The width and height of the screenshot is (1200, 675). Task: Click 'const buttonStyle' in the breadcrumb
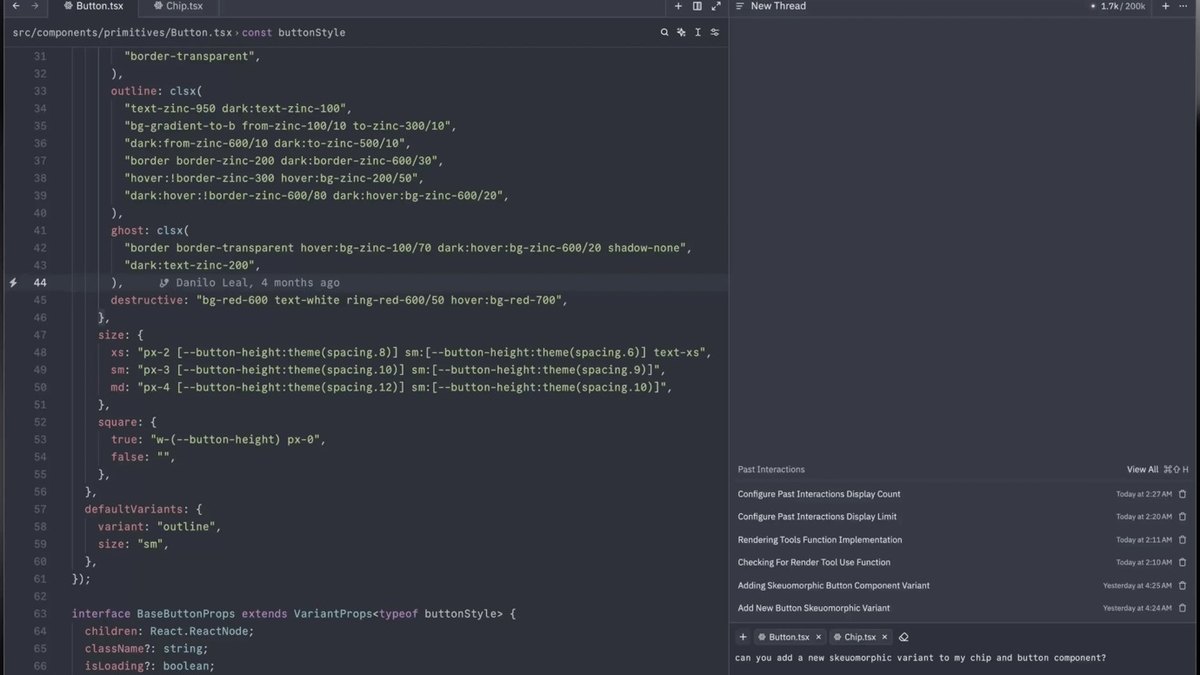click(294, 32)
